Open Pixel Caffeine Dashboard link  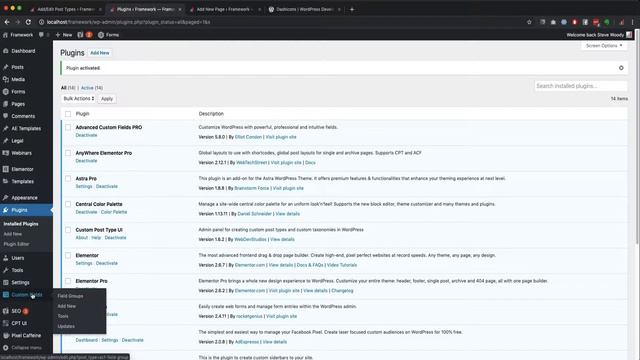coord(87,340)
